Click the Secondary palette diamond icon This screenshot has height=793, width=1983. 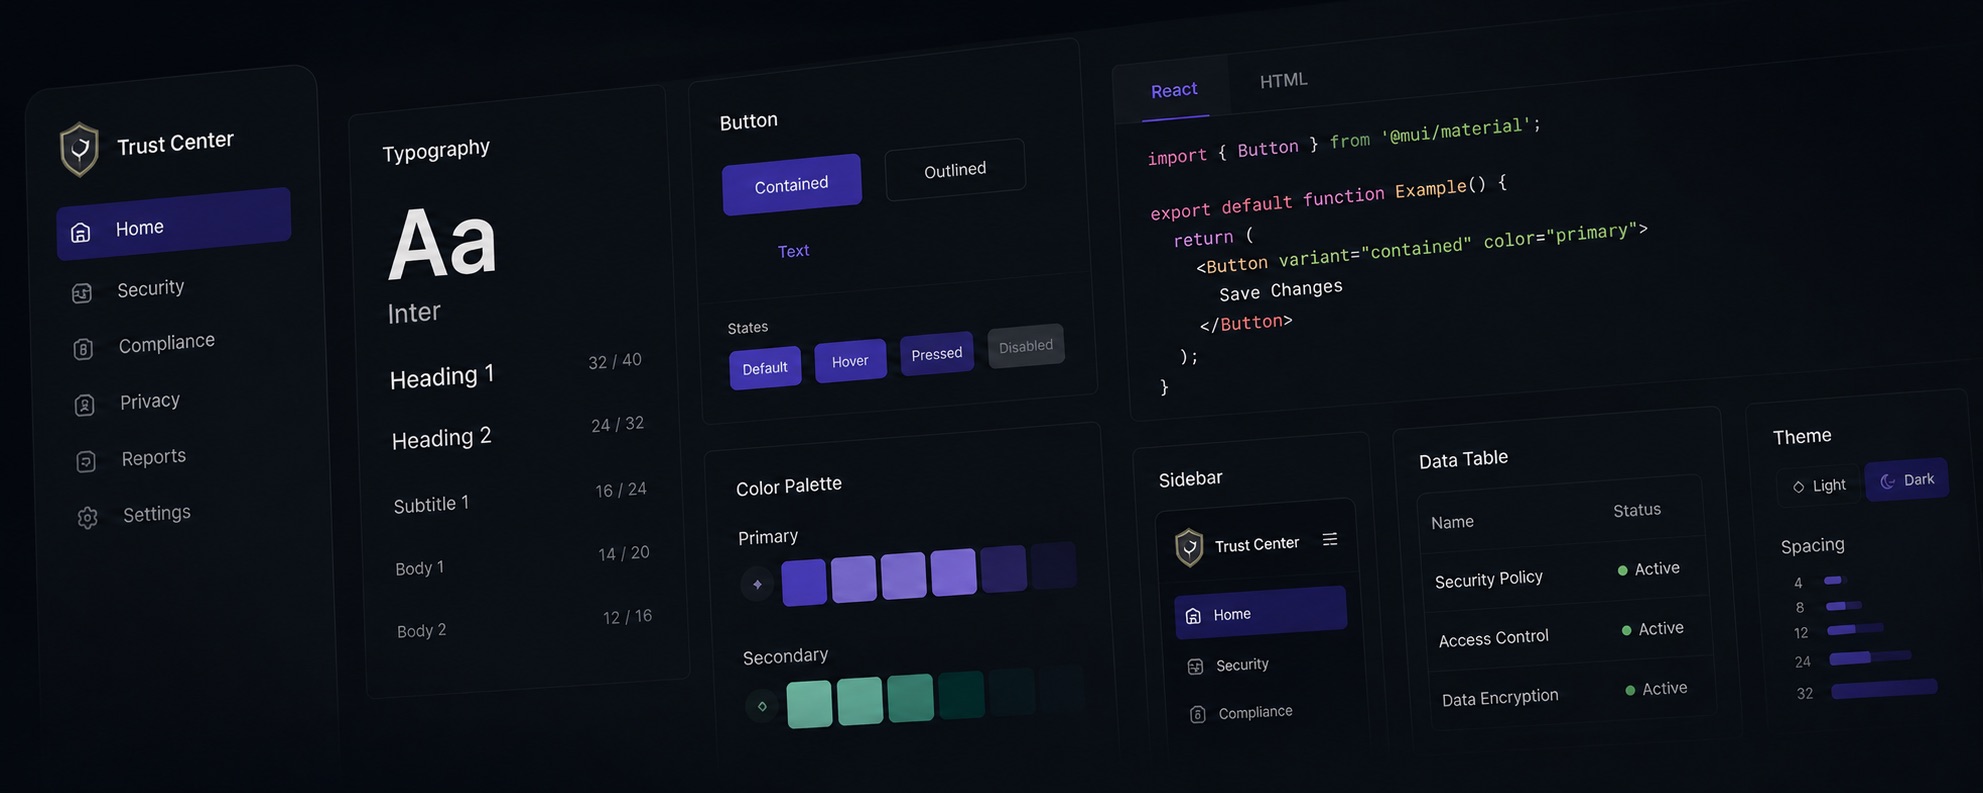point(762,706)
